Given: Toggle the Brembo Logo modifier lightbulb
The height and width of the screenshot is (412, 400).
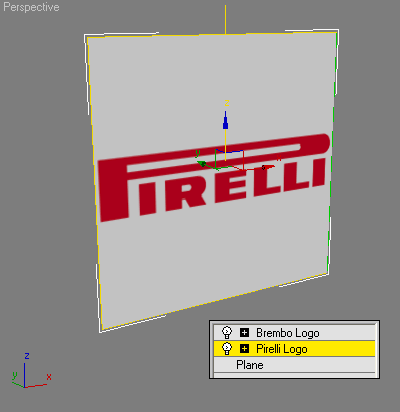Looking at the screenshot, I should (227, 332).
